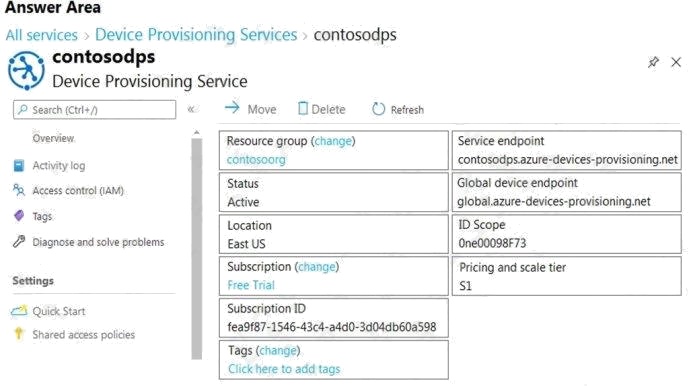Open the Shared access policies key icon
The height and width of the screenshot is (386, 688).
(19, 334)
